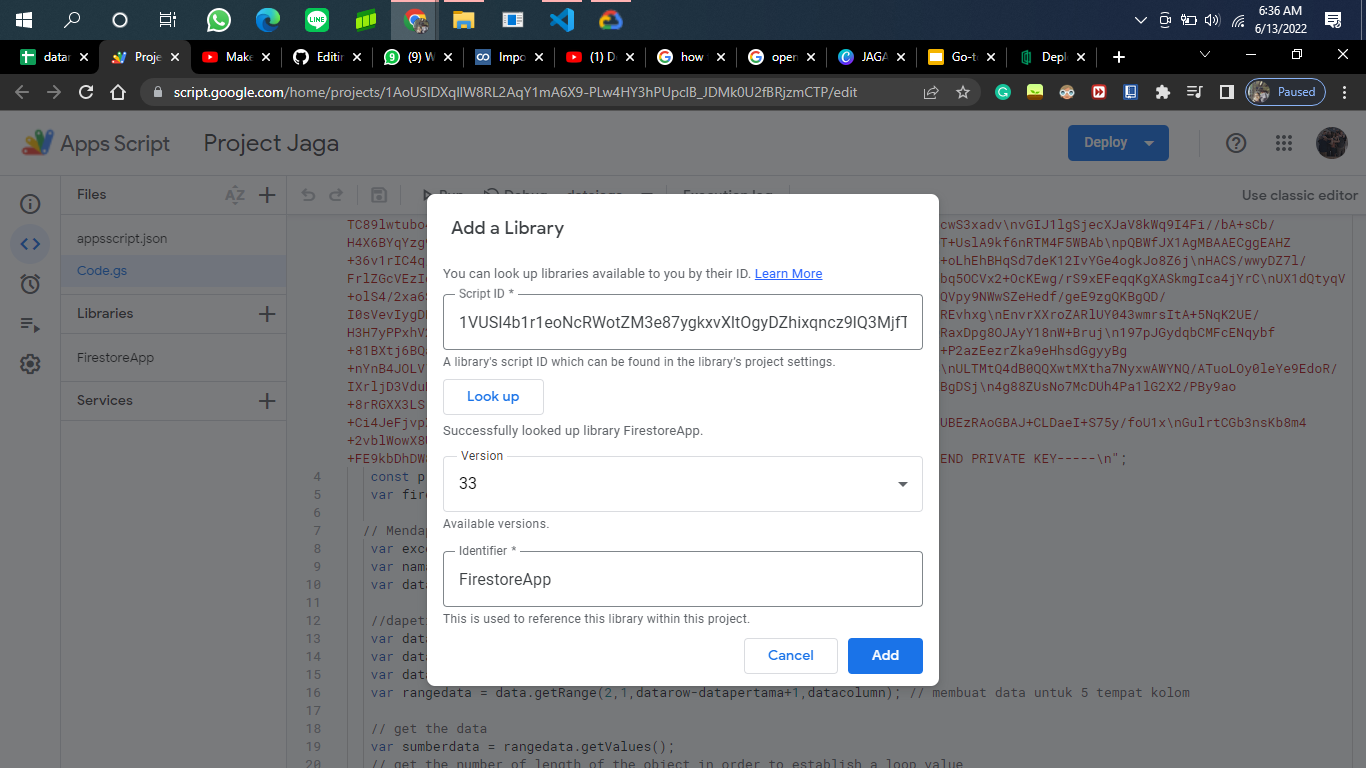Go to Chrome home page icon
Image resolution: width=1366 pixels, height=768 pixels.
click(x=118, y=92)
